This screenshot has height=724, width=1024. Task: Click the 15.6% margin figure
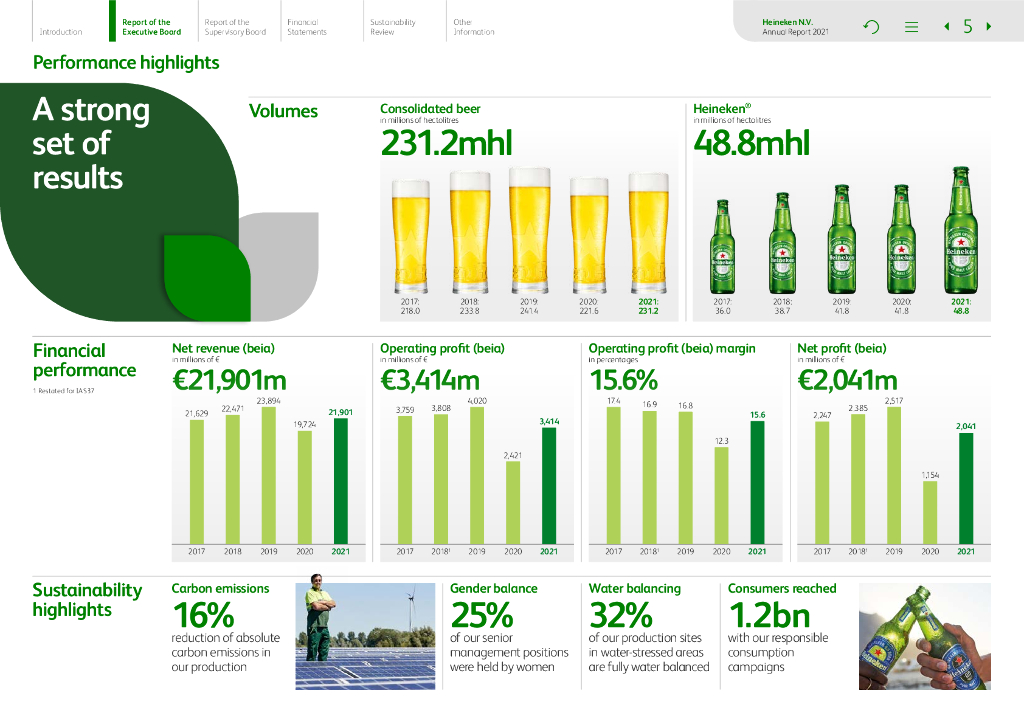(x=624, y=381)
